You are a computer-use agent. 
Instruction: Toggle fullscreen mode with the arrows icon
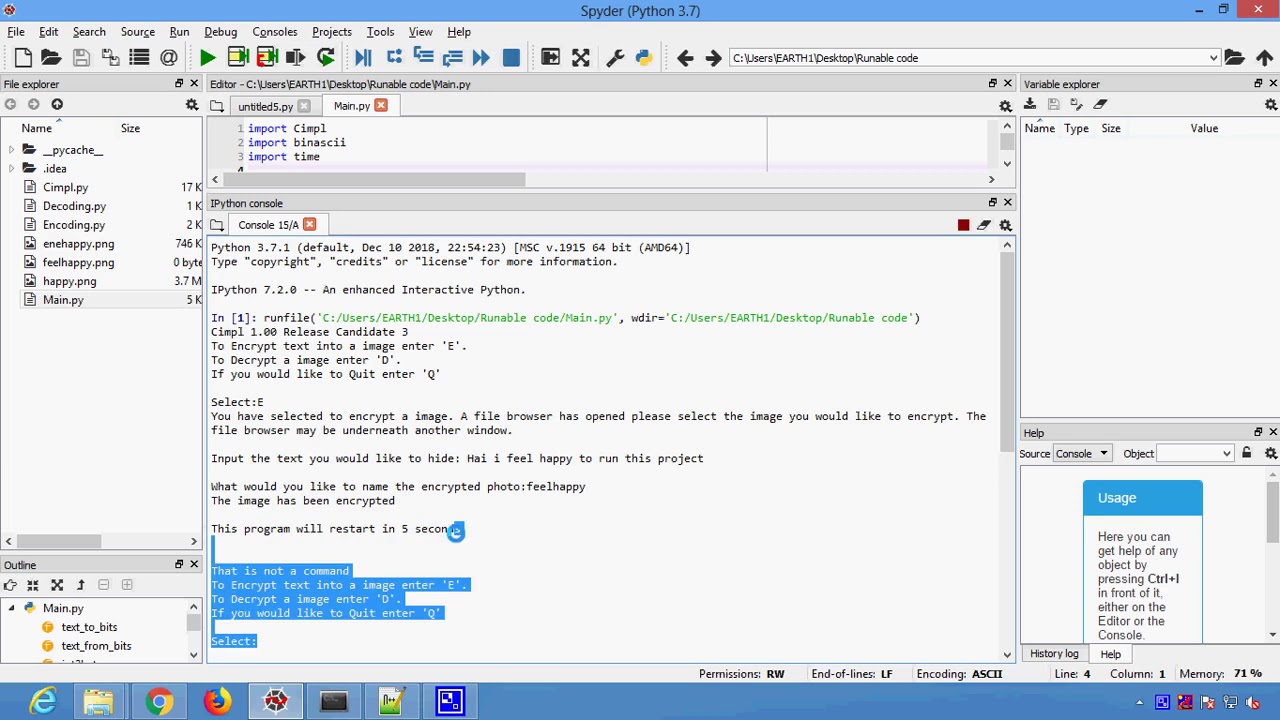point(580,58)
